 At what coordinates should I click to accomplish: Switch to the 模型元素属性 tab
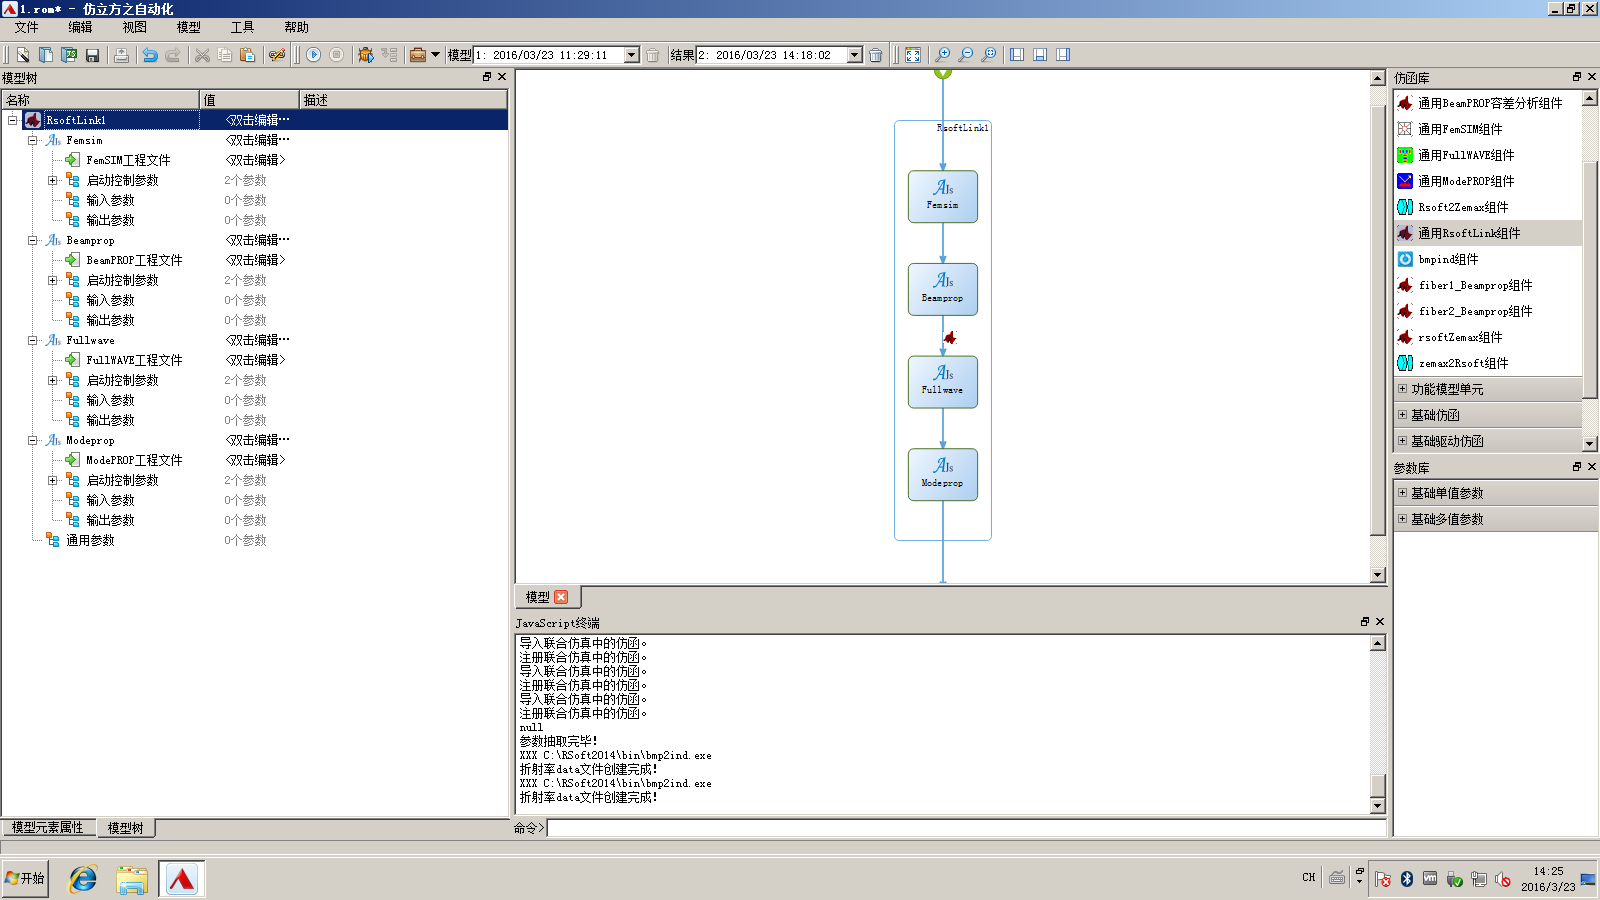coord(48,828)
